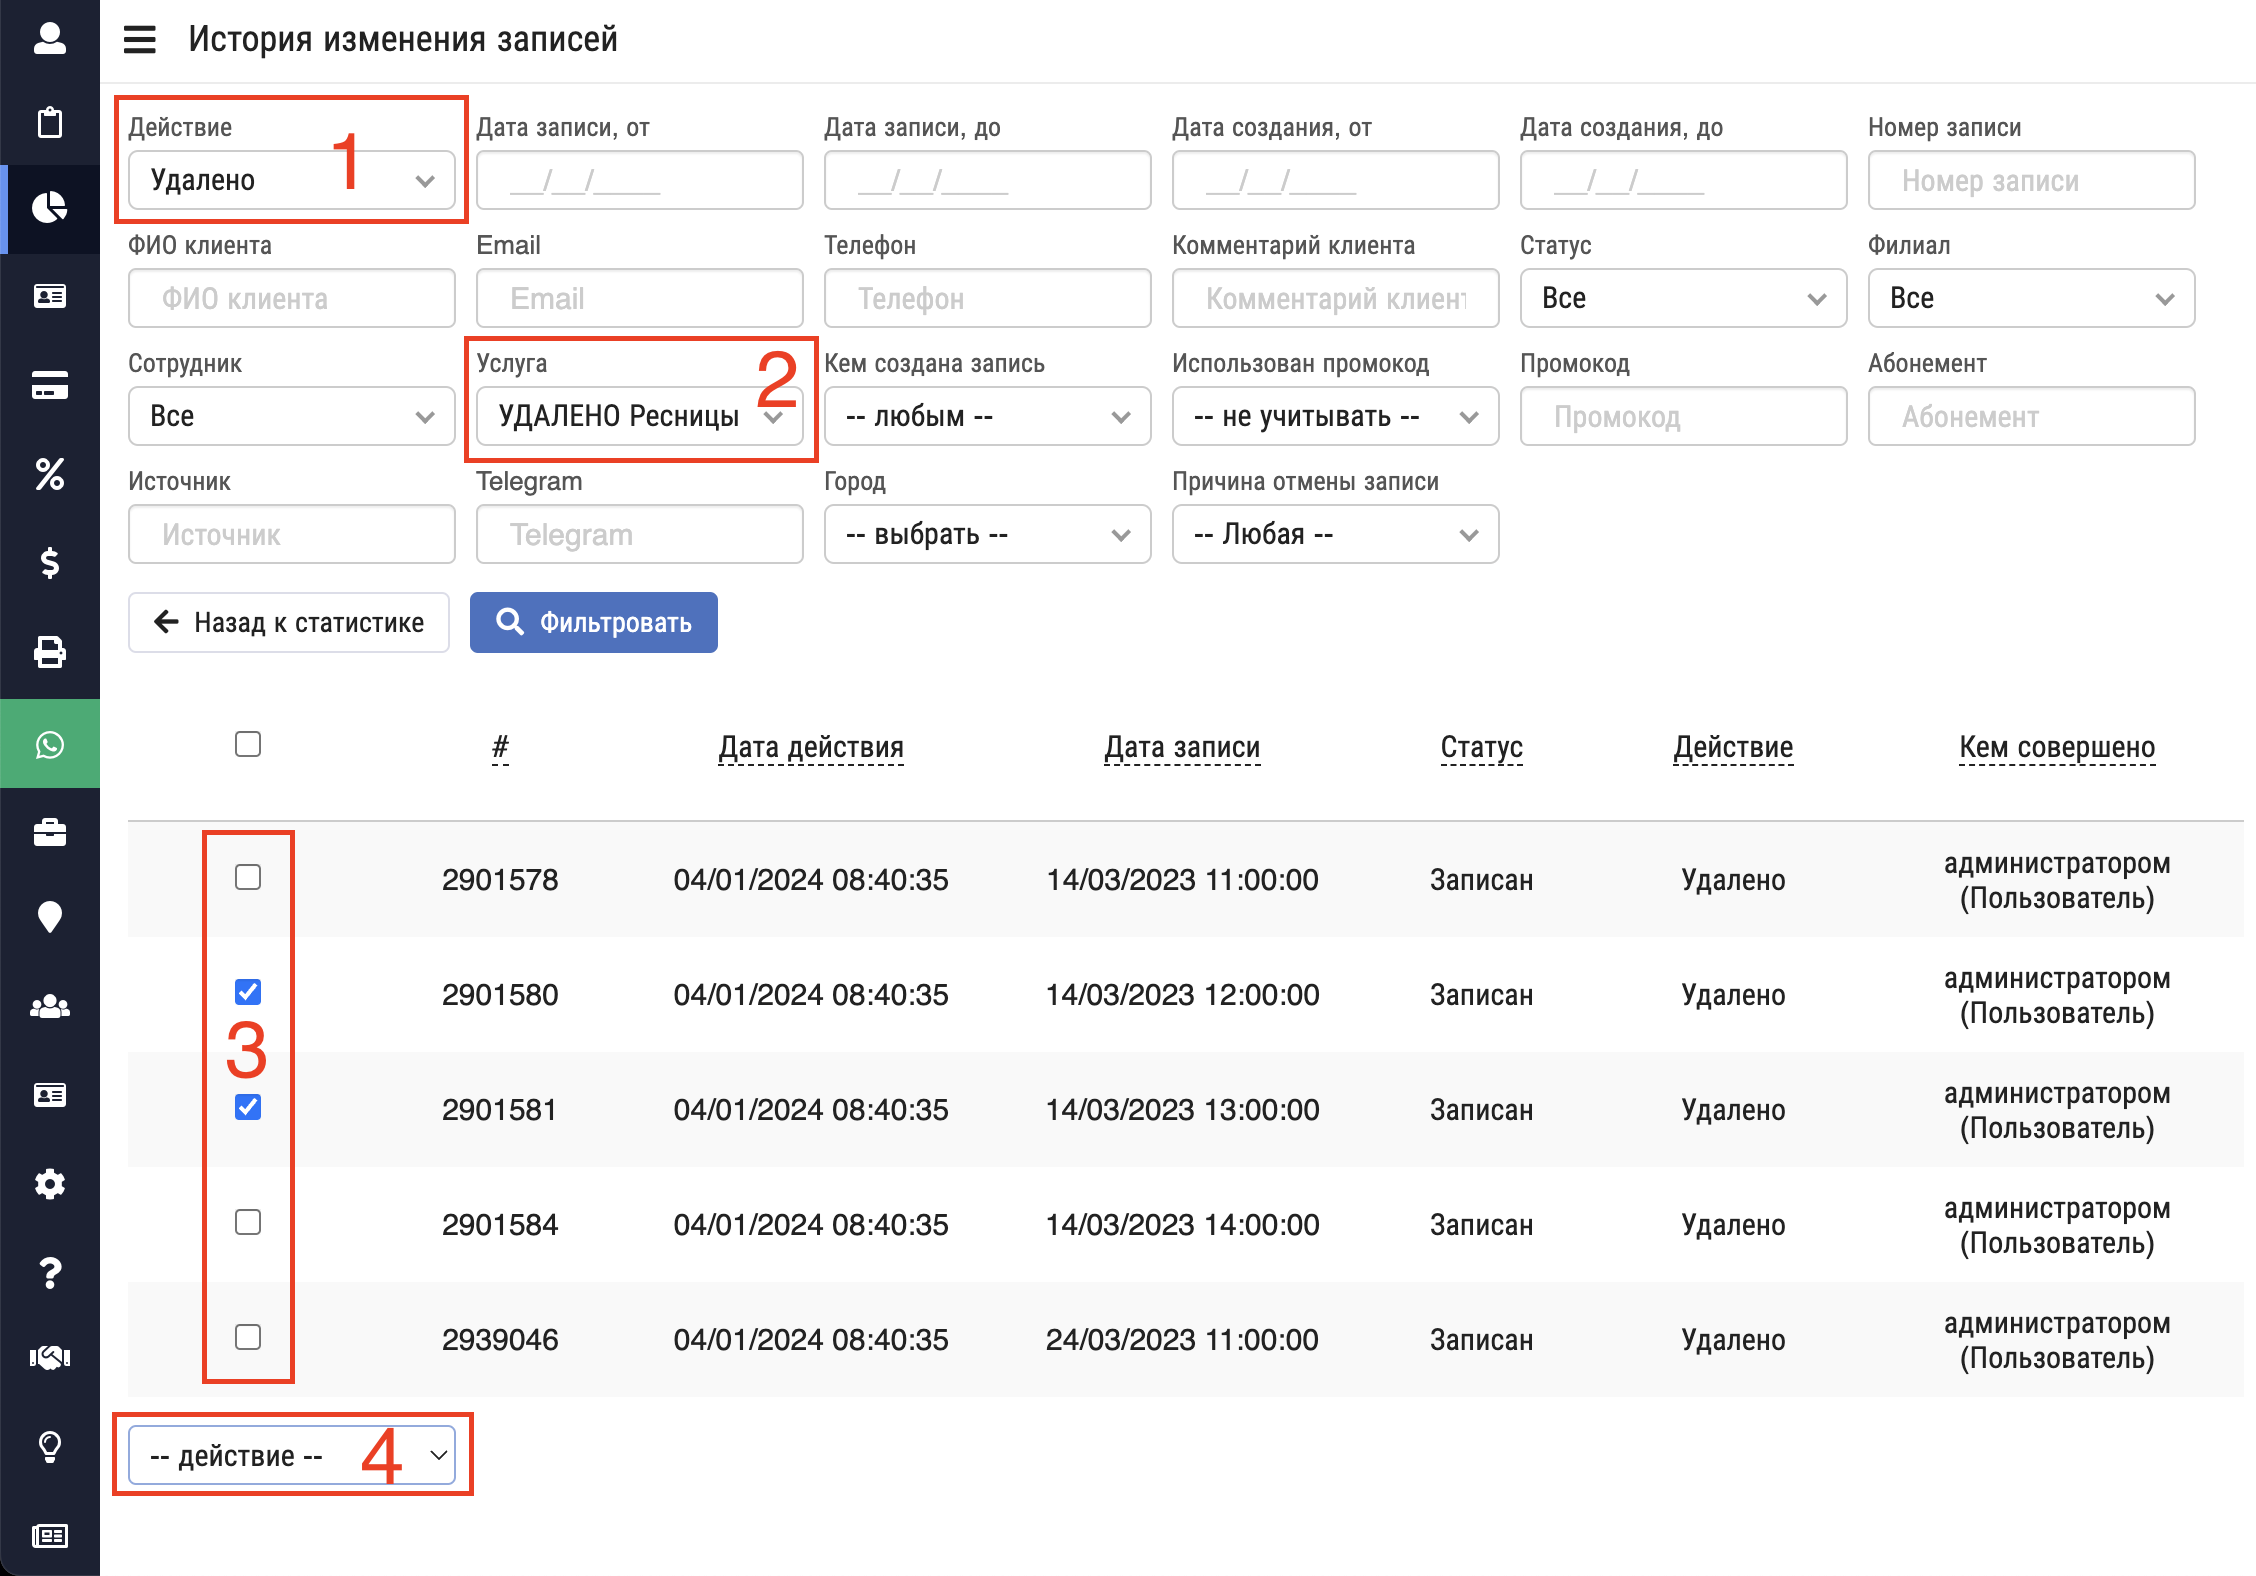Screen dimensions: 2256x1576
Task: Open the dollar sign finance icon
Action: (50, 563)
